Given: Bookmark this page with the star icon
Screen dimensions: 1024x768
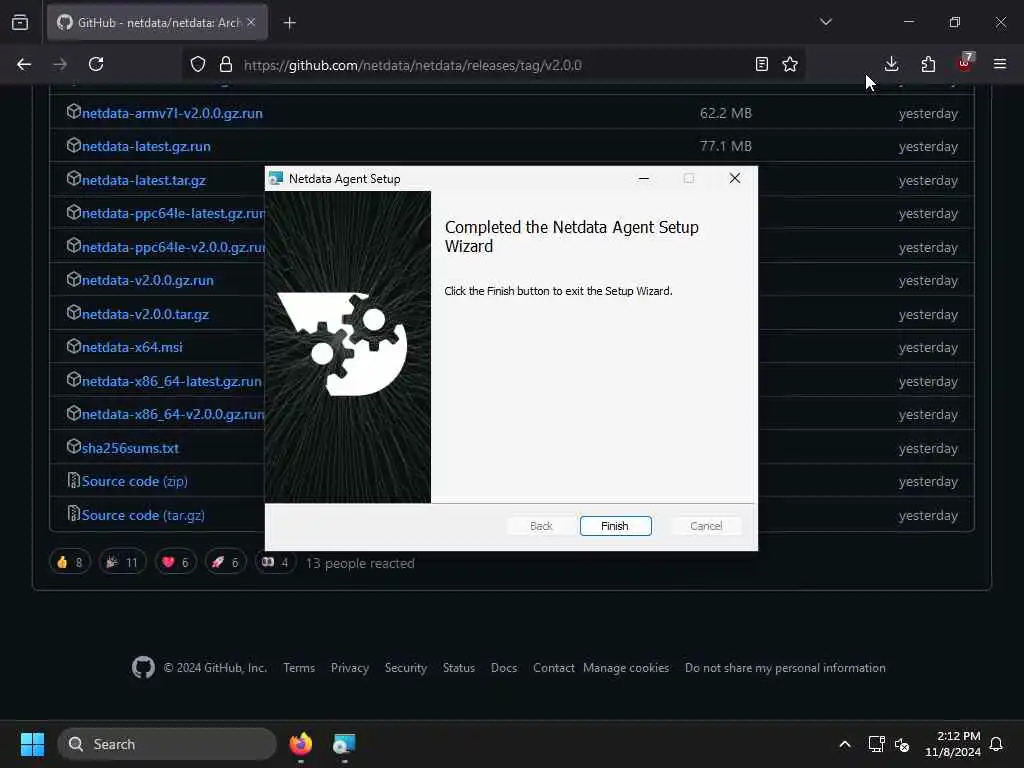Looking at the screenshot, I should click(x=790, y=64).
